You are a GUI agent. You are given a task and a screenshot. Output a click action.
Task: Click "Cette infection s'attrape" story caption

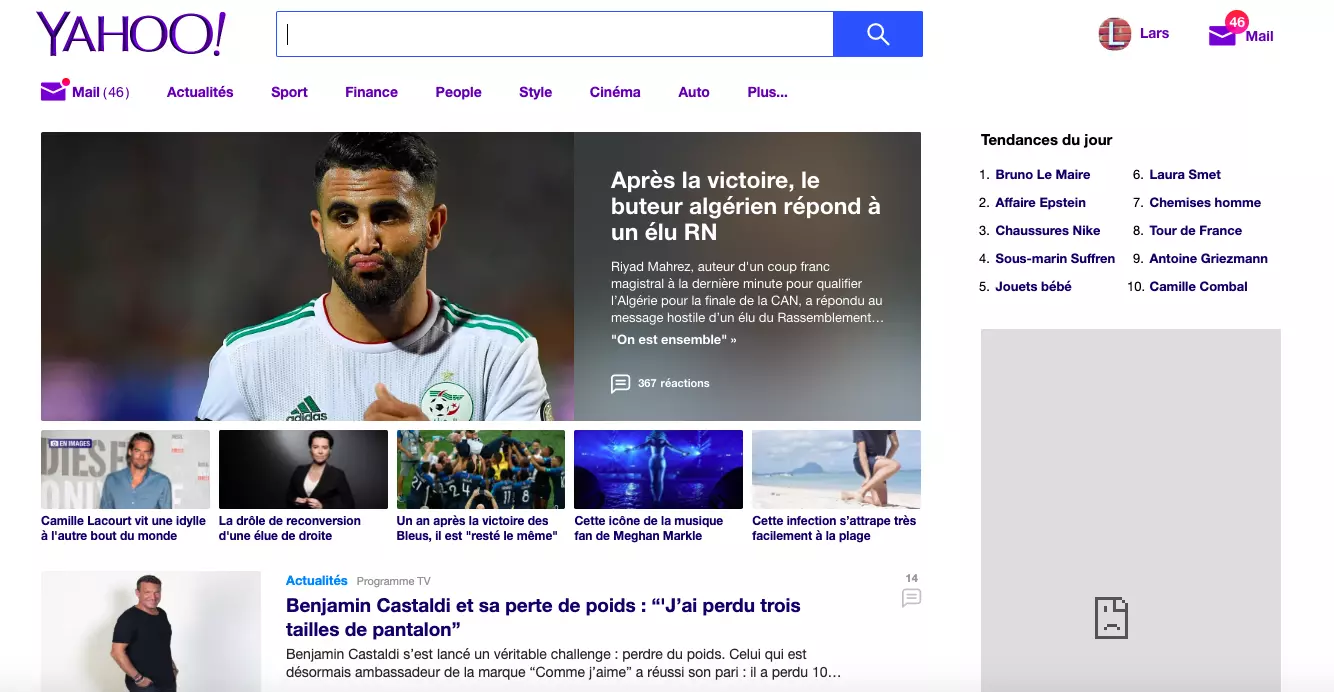[x=834, y=528]
